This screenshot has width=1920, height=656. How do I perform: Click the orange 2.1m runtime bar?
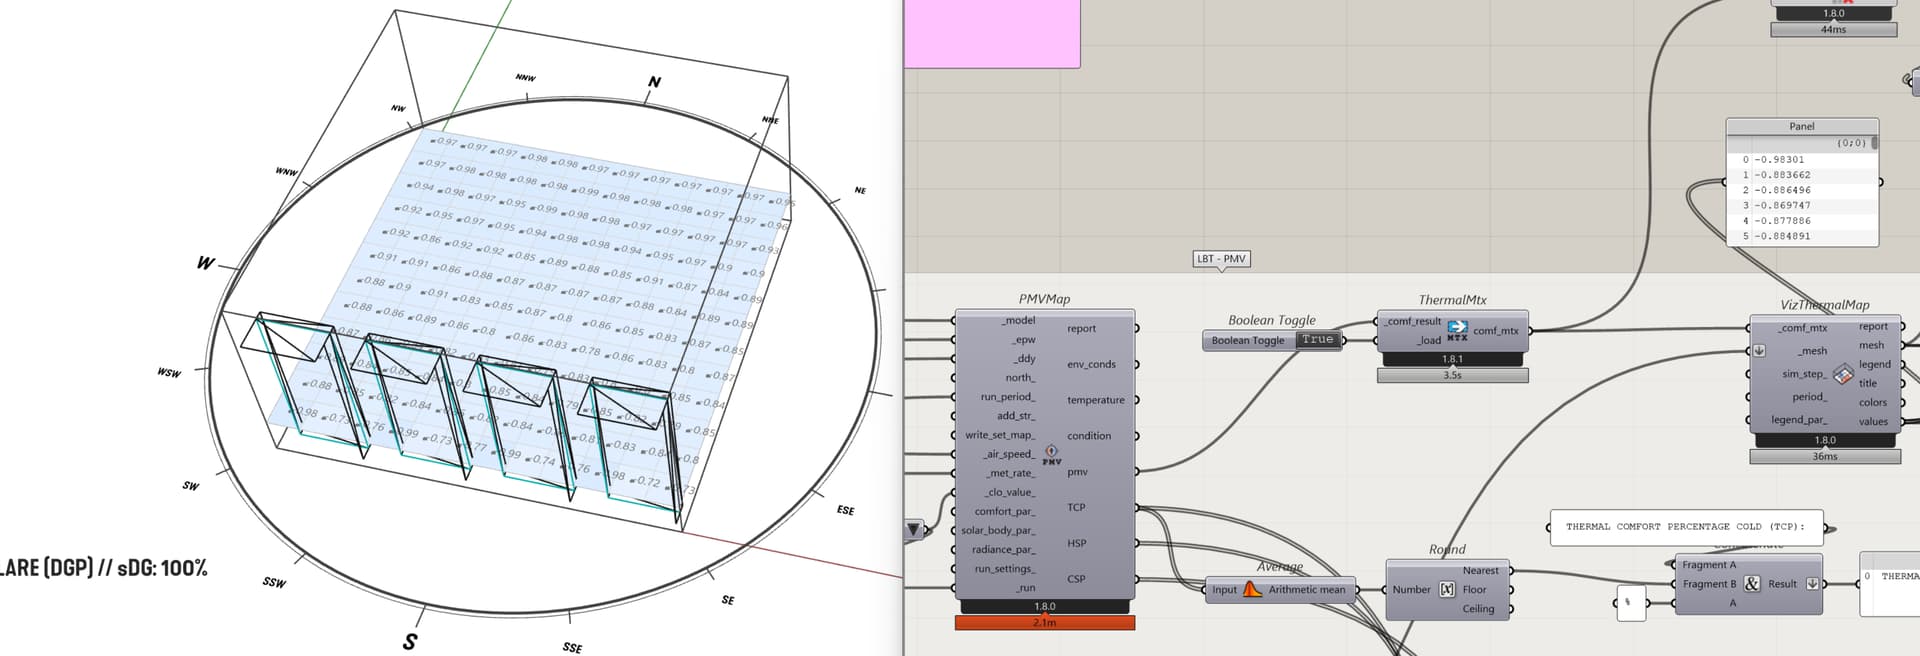coord(1044,623)
